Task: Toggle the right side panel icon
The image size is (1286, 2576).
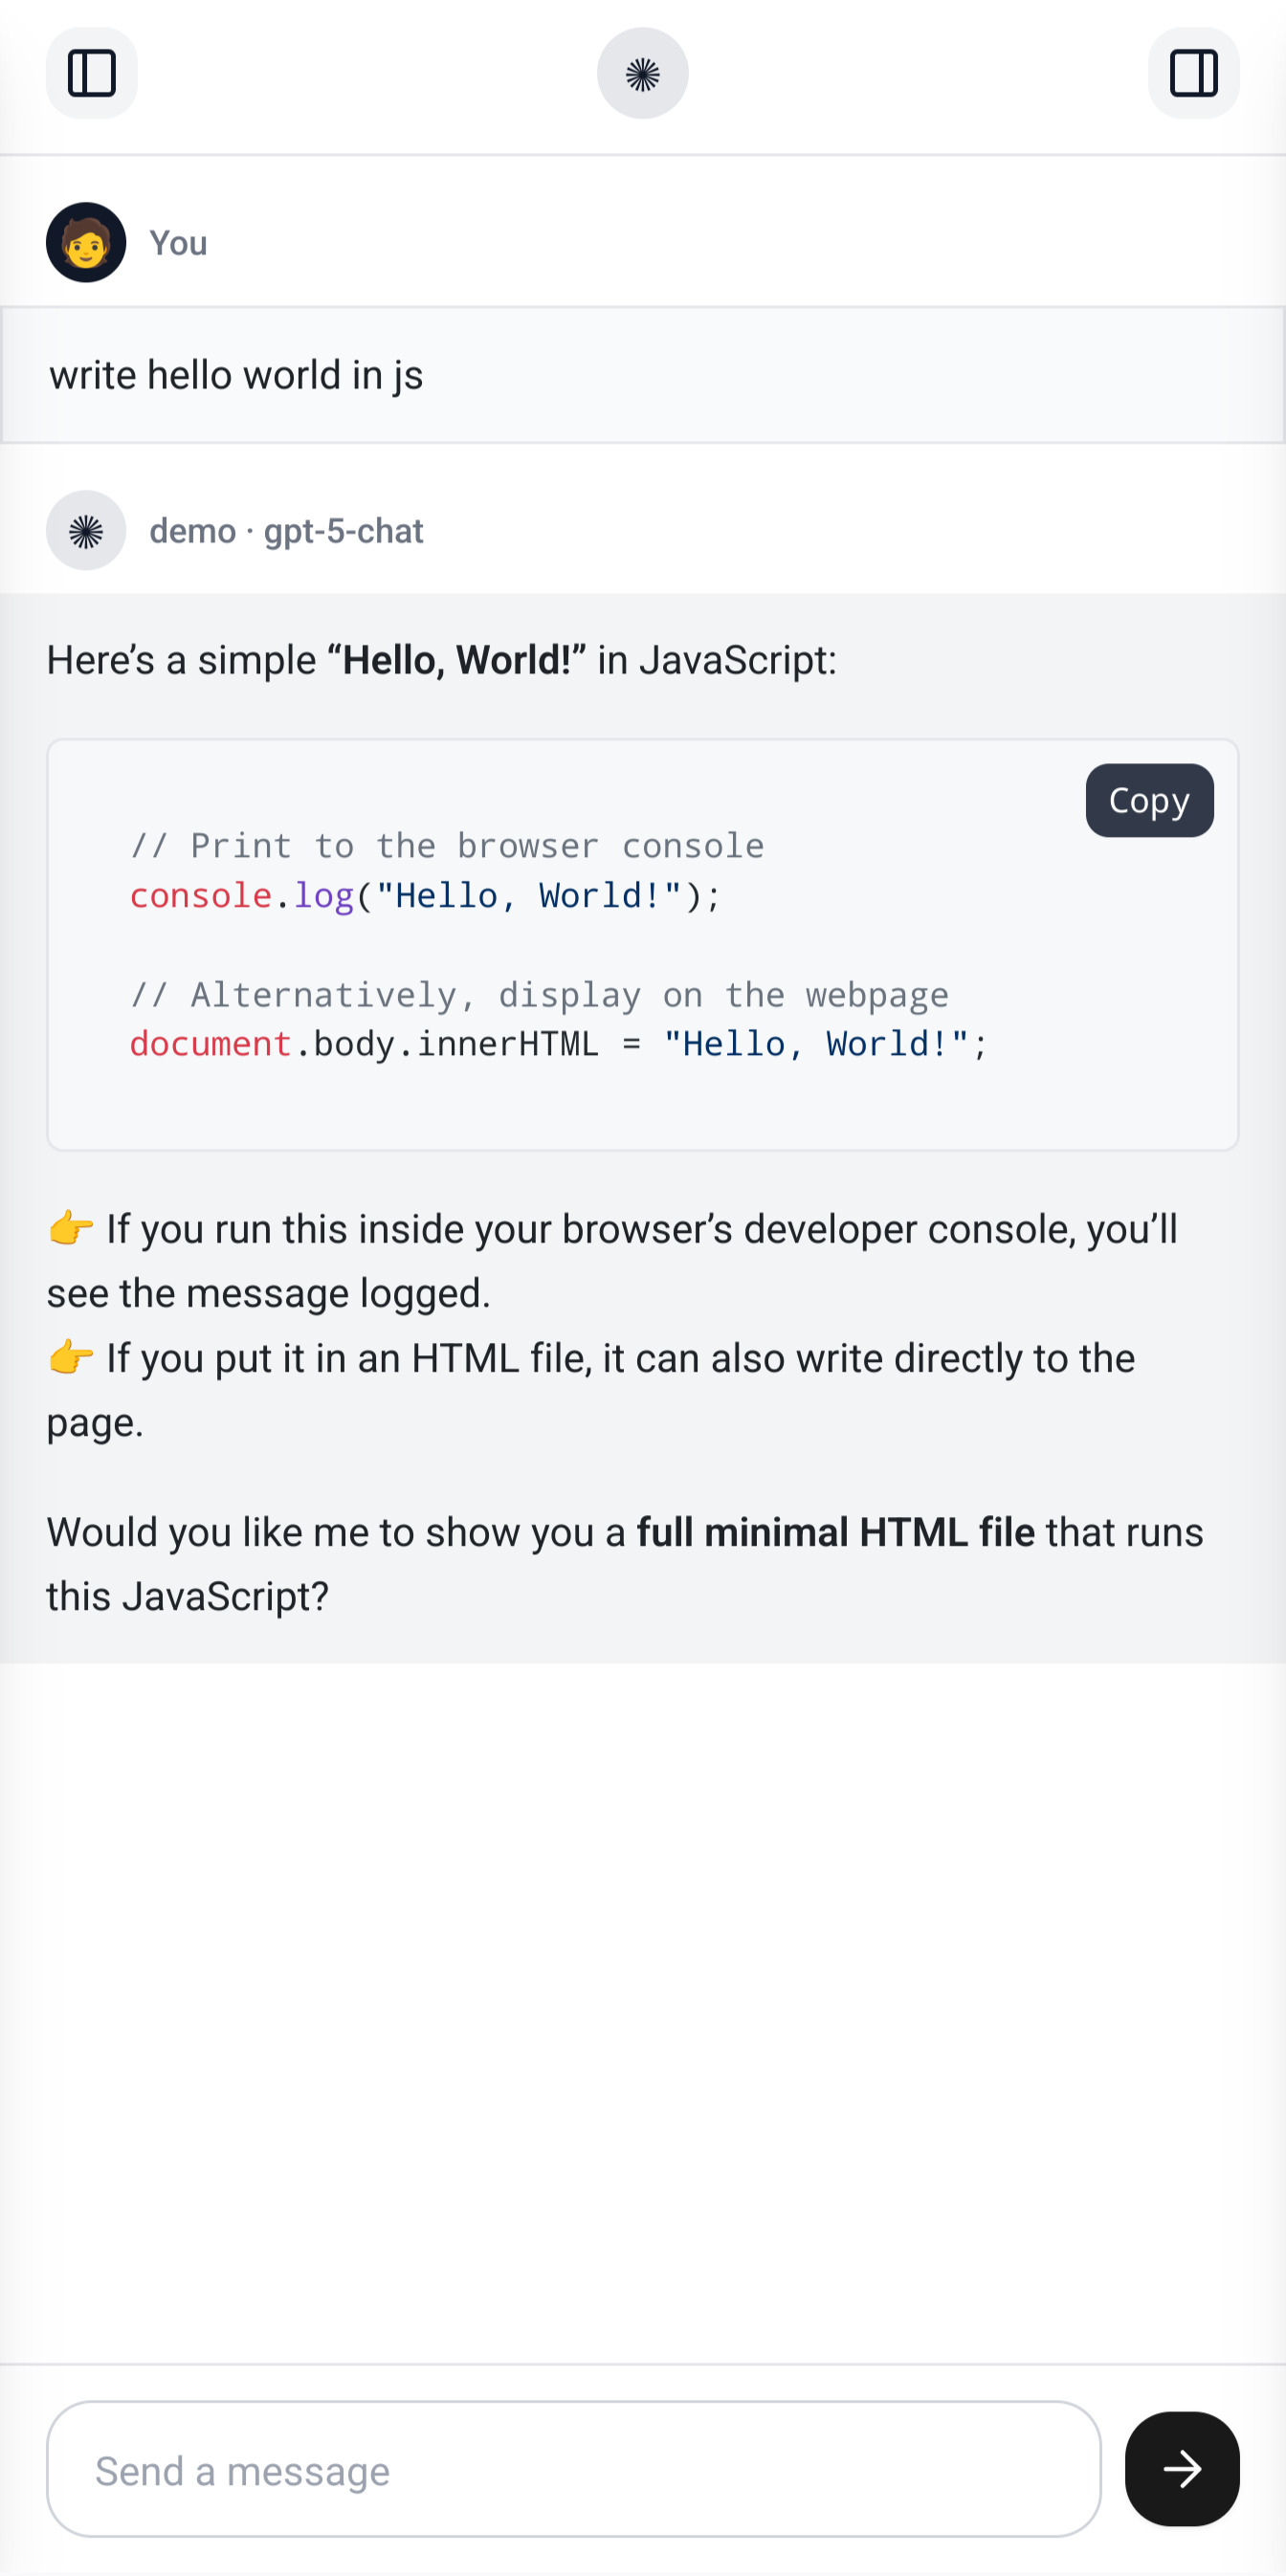Action: click(1193, 73)
